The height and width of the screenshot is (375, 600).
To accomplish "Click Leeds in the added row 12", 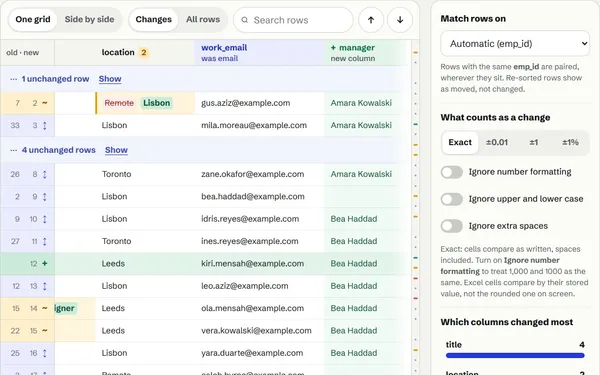I will point(113,264).
